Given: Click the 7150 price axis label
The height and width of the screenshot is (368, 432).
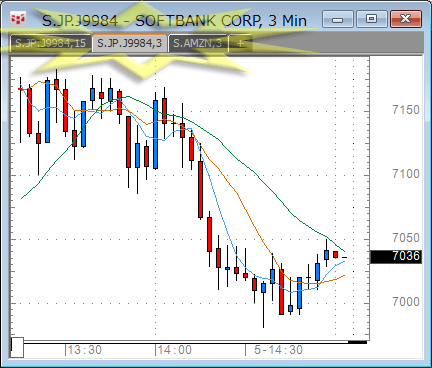Looking at the screenshot, I should (406, 110).
